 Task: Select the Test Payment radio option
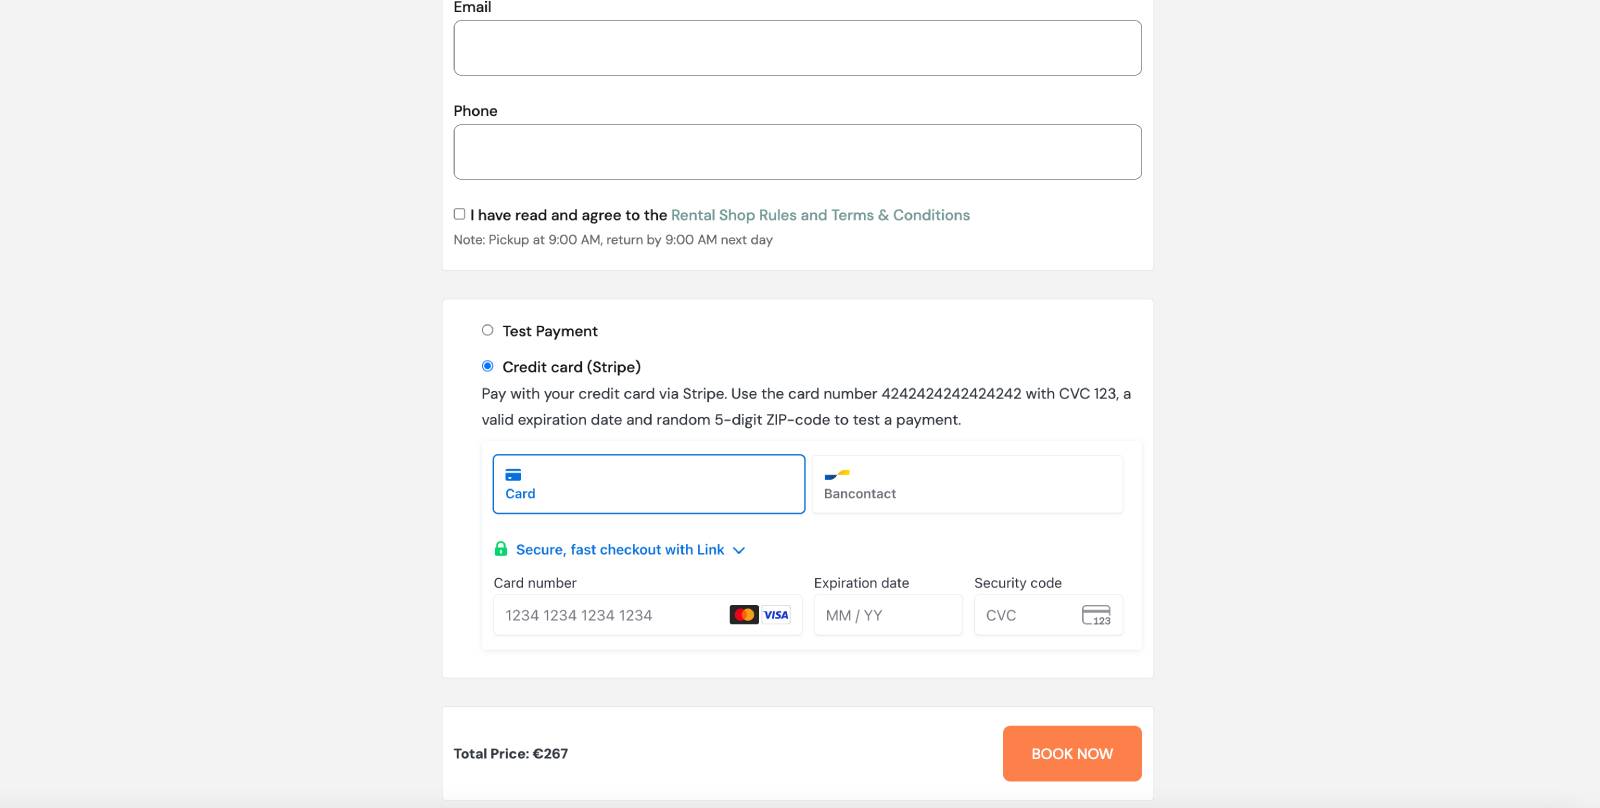(488, 330)
